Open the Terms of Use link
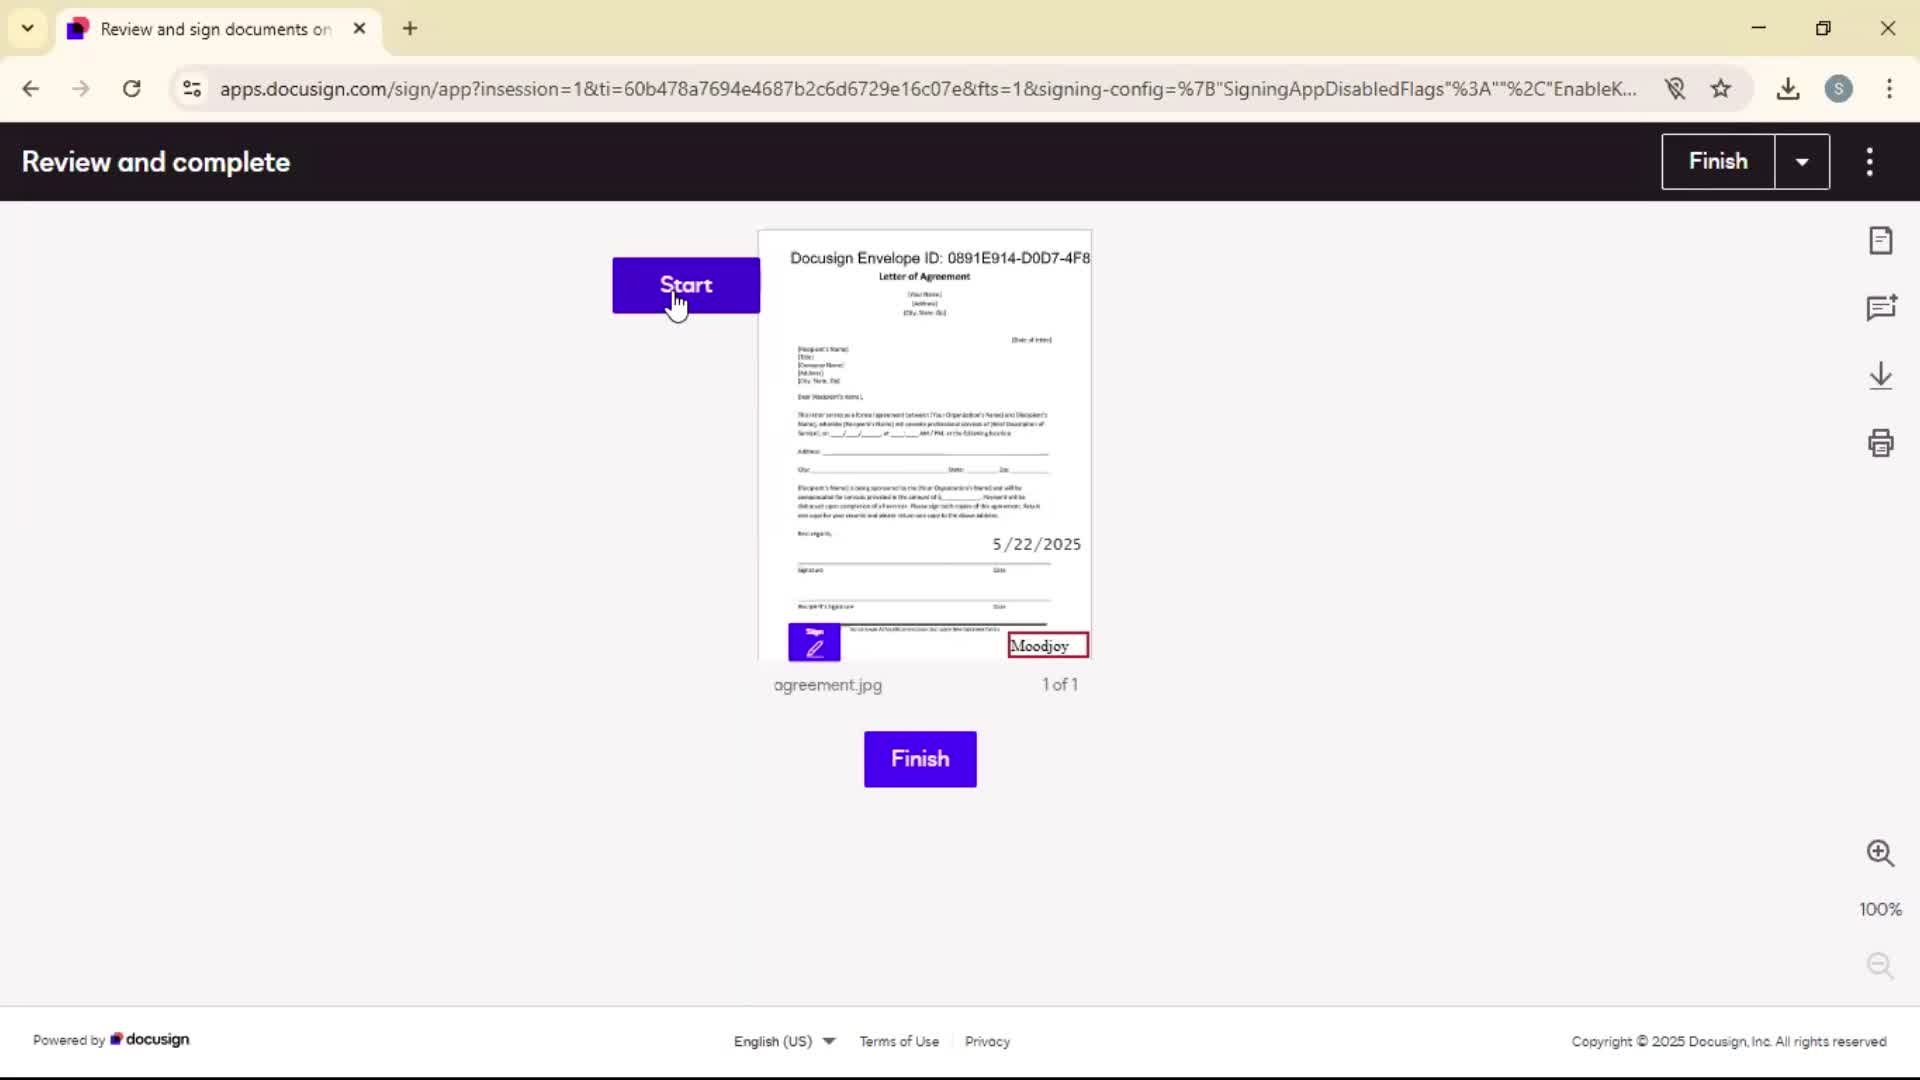 pyautogui.click(x=899, y=1041)
